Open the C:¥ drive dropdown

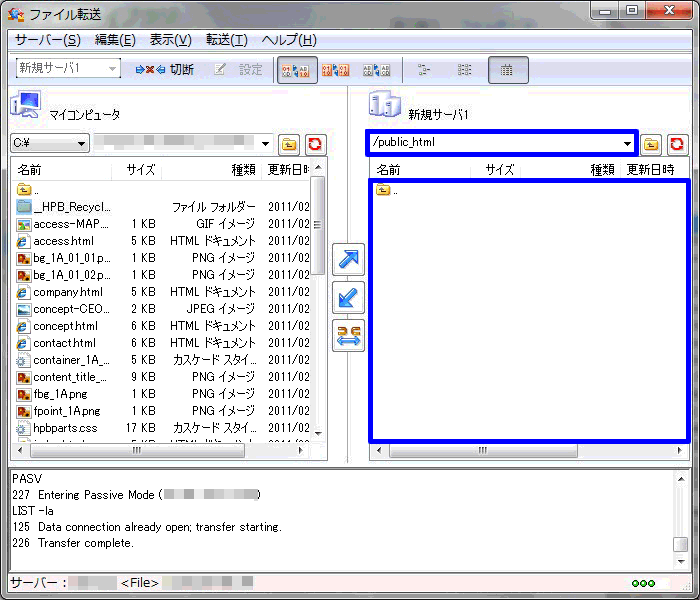pos(49,143)
